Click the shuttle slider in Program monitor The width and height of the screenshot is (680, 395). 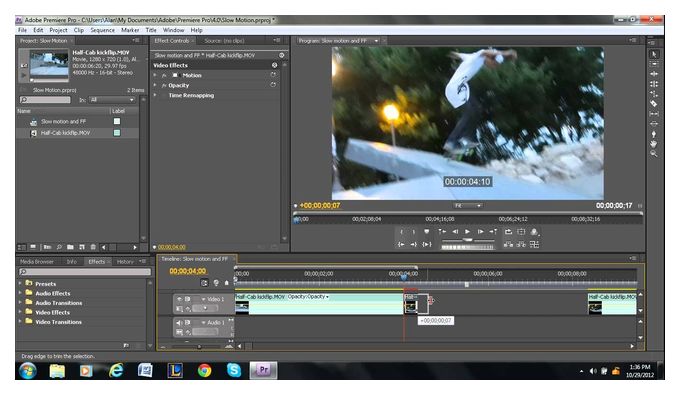(x=468, y=240)
